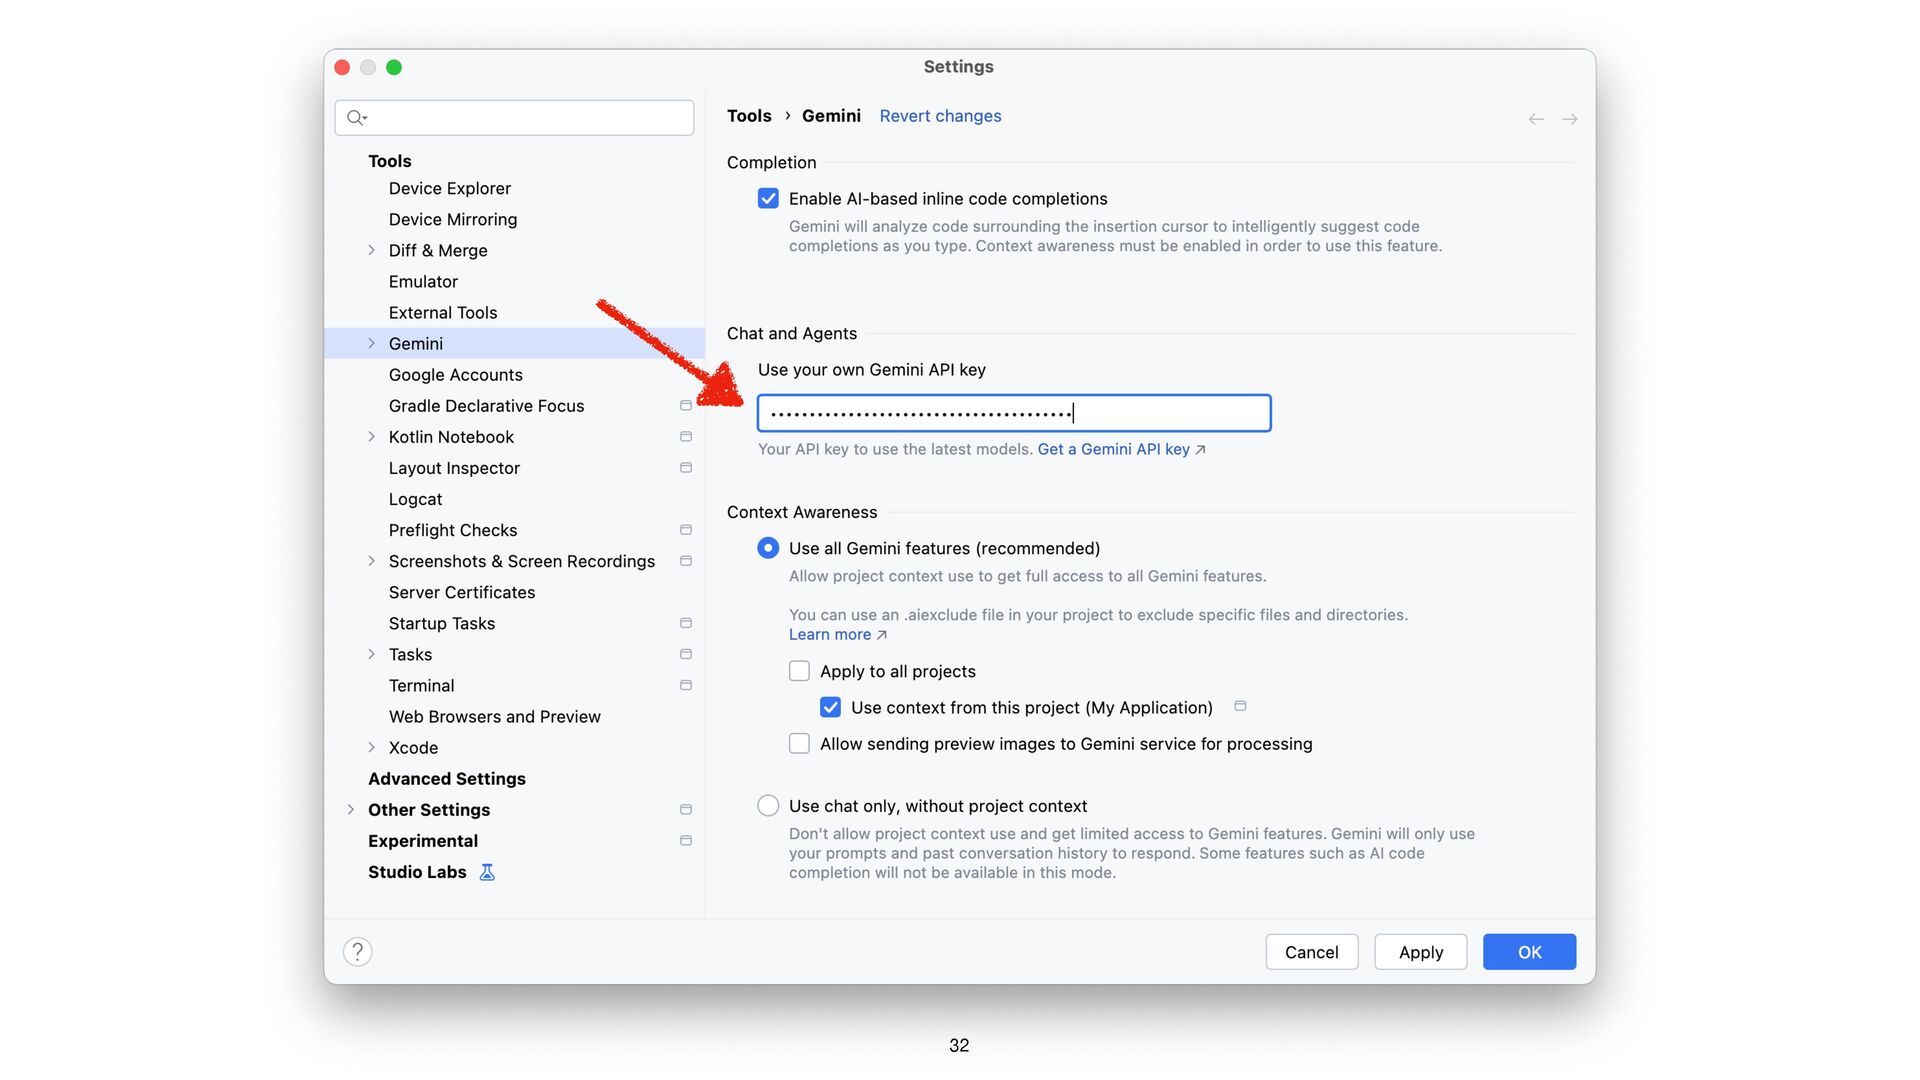The height and width of the screenshot is (1080, 1920).
Task: Expand the Kotlin Notebook node
Action: (x=372, y=437)
